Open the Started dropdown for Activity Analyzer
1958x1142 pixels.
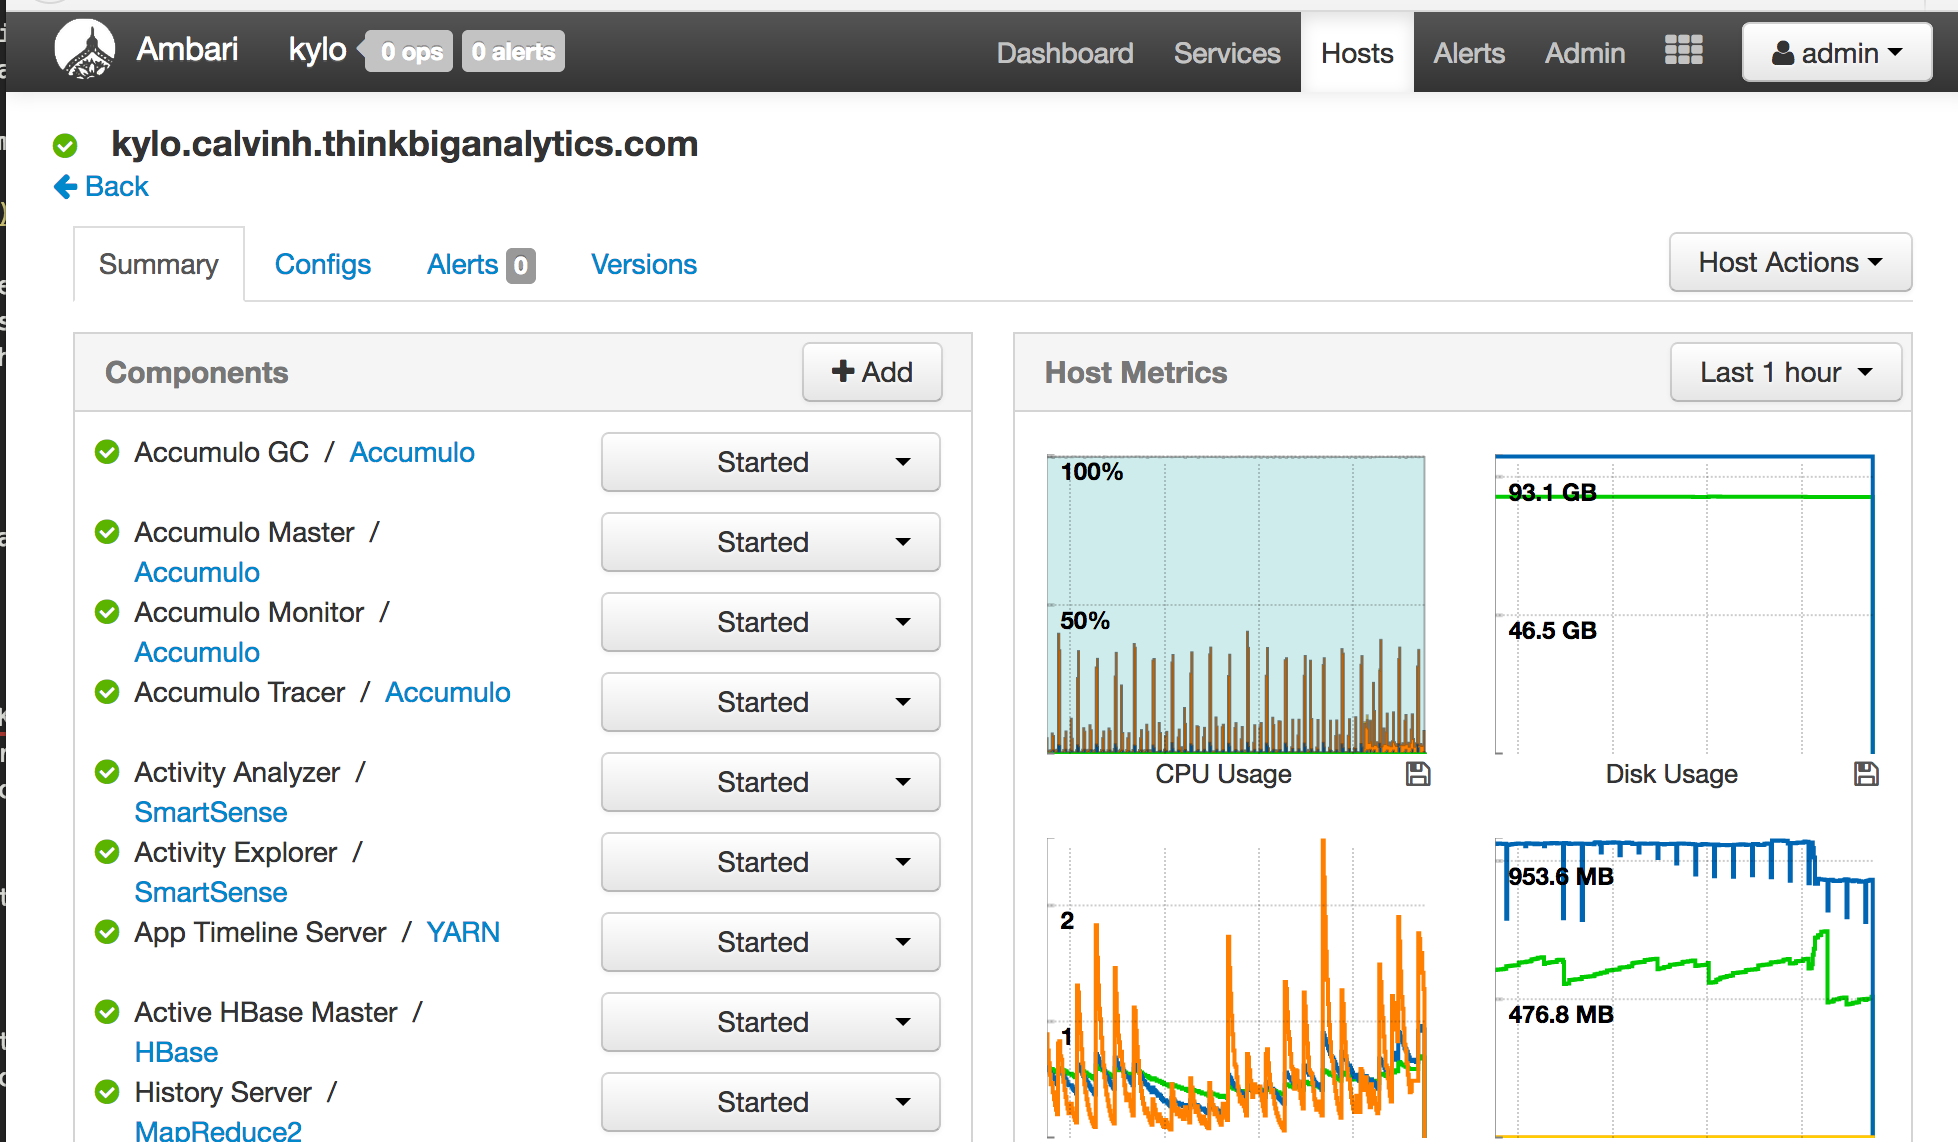(x=771, y=782)
